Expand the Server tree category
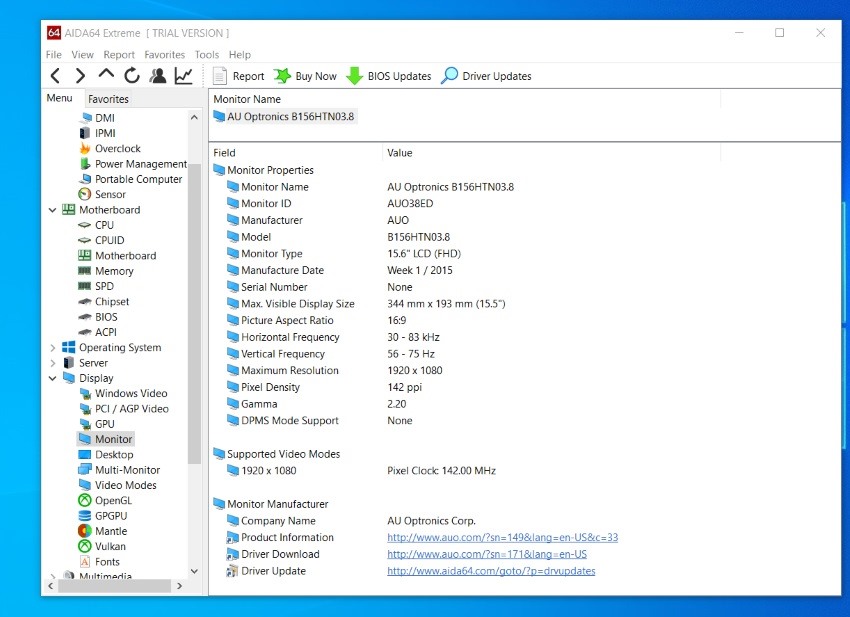Viewport: 850px width, 617px height. (x=53, y=363)
